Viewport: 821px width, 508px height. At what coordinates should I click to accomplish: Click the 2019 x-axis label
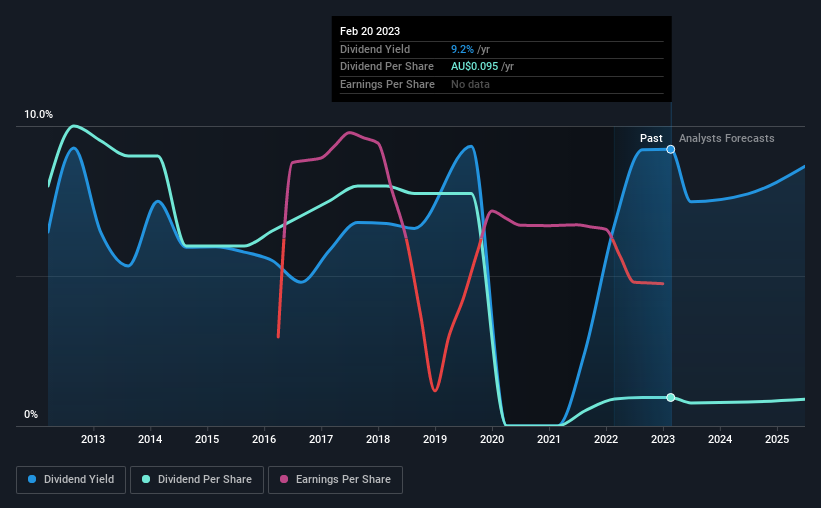[x=435, y=439]
